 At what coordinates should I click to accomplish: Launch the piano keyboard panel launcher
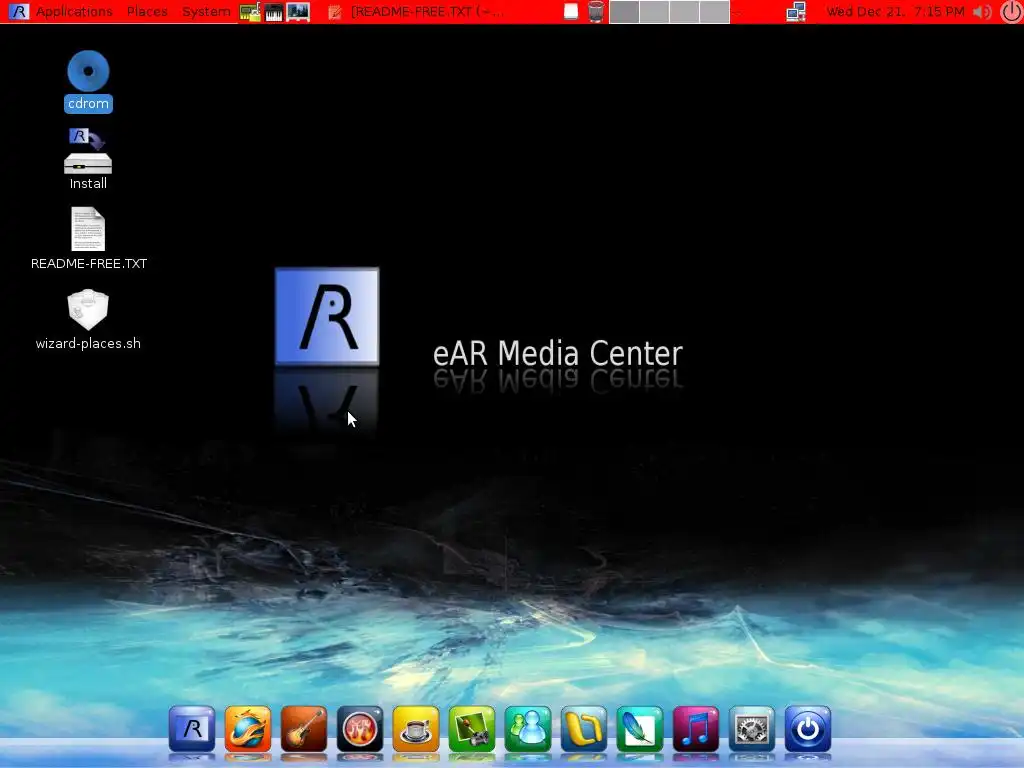[274, 12]
